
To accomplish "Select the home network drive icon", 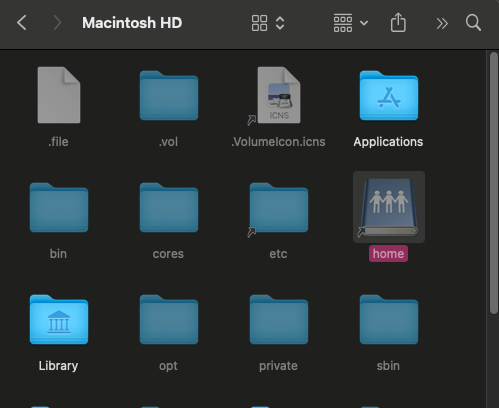I will [389, 207].
